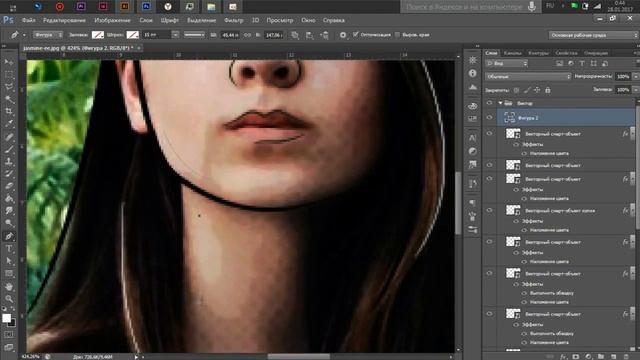This screenshot has width=640, height=360.
Task: Switch to the Операции tab
Action: click(596, 53)
